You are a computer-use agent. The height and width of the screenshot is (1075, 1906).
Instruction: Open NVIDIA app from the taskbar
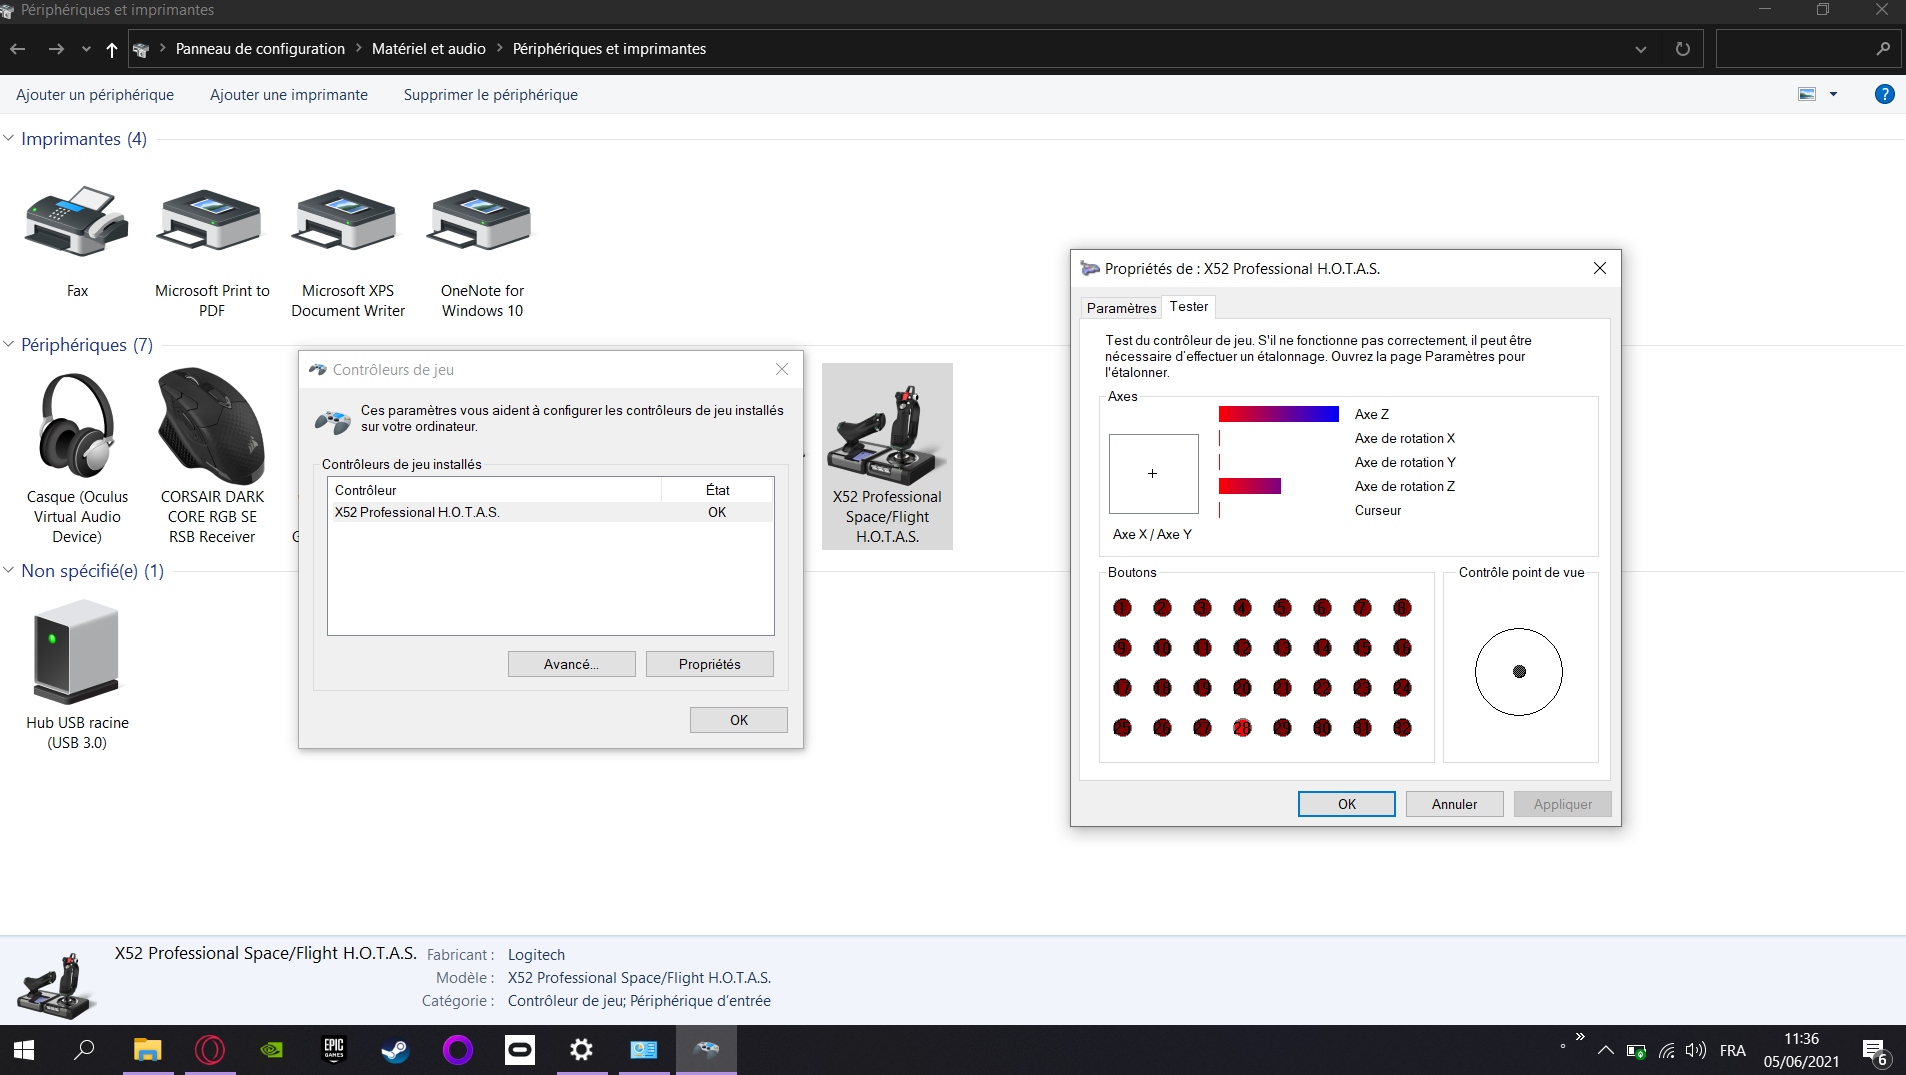[271, 1050]
